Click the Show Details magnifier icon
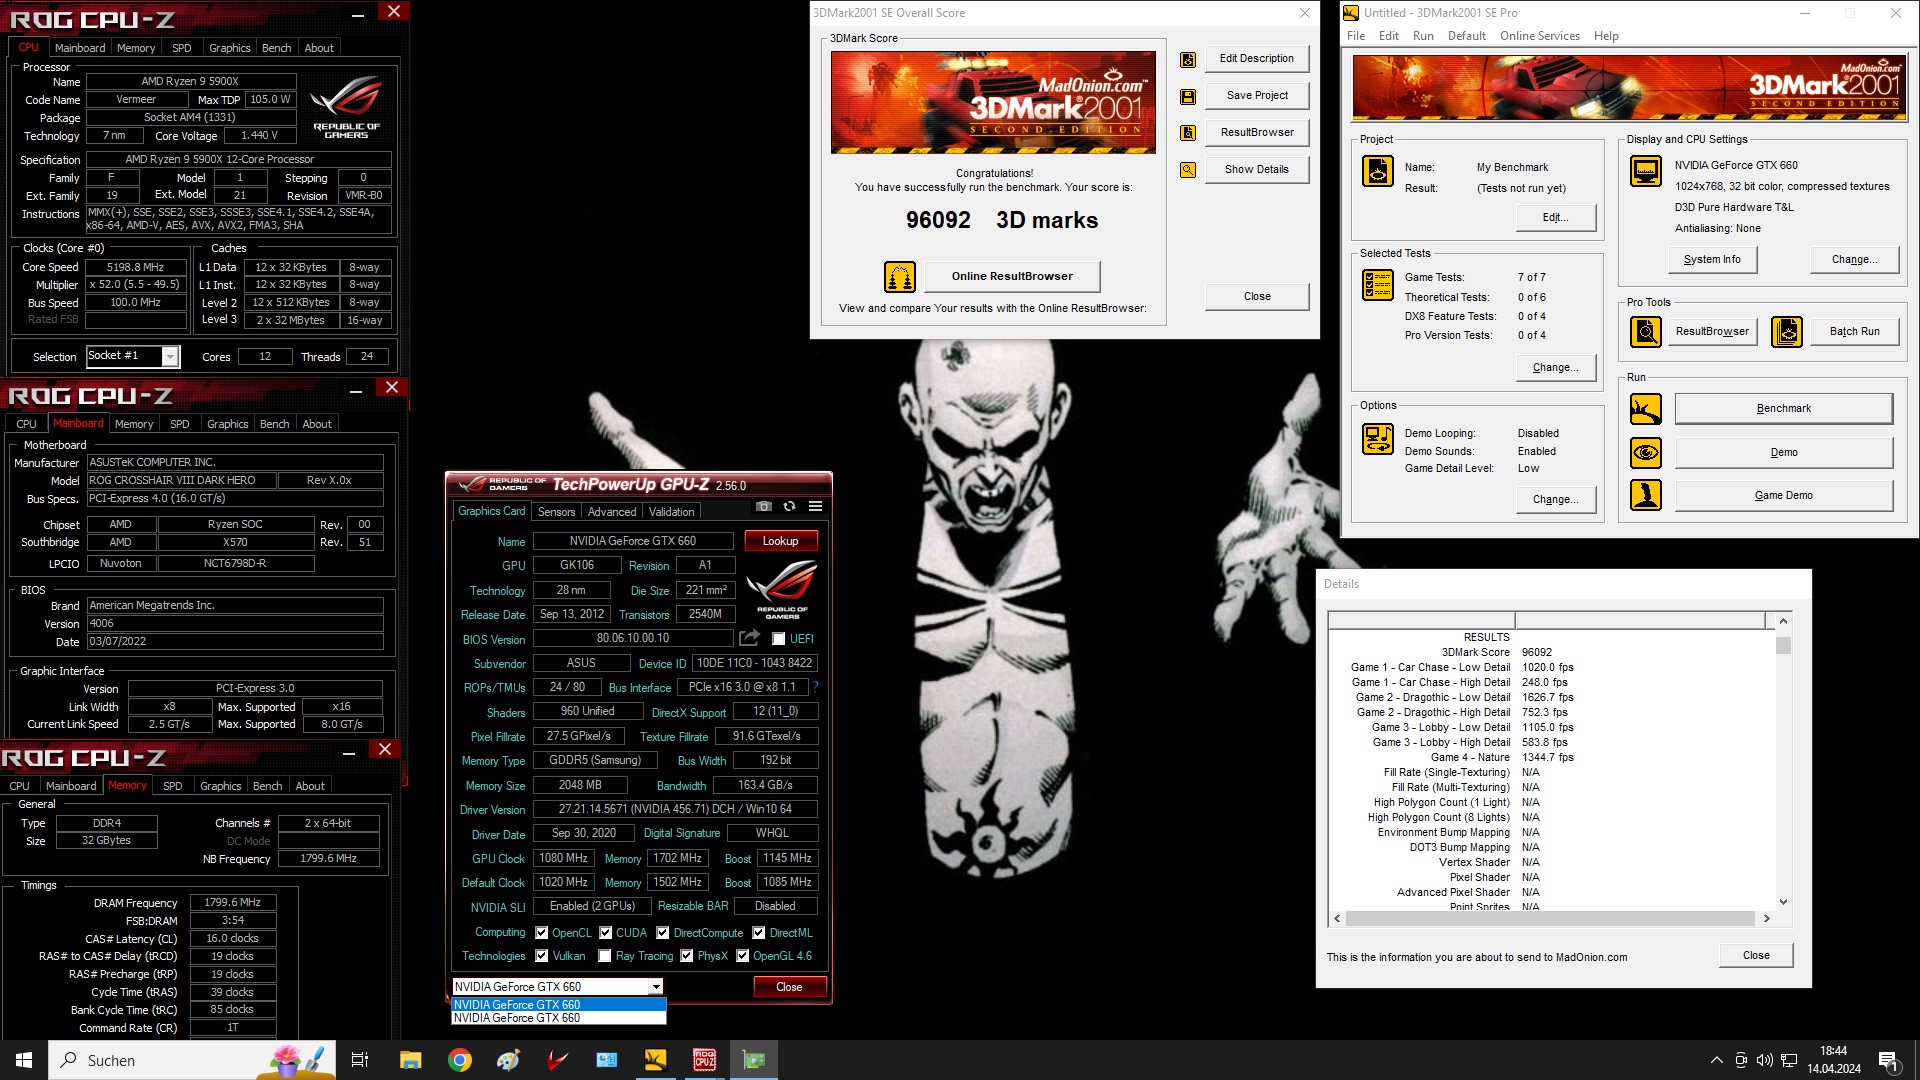Viewport: 1920px width, 1080px height. [1188, 170]
